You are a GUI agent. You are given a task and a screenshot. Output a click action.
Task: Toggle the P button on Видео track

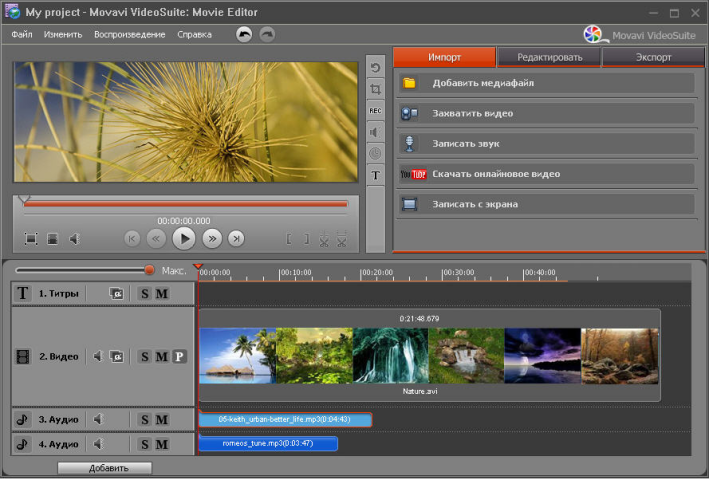click(179, 356)
